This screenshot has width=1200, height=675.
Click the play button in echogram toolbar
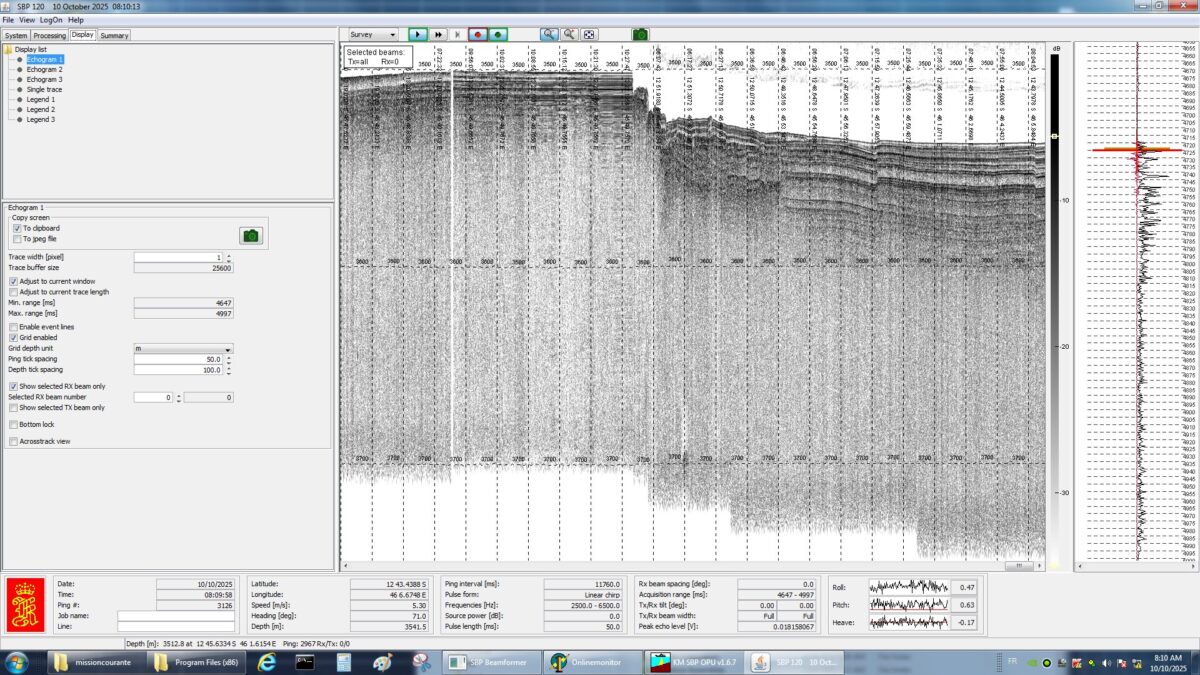[x=418, y=34]
